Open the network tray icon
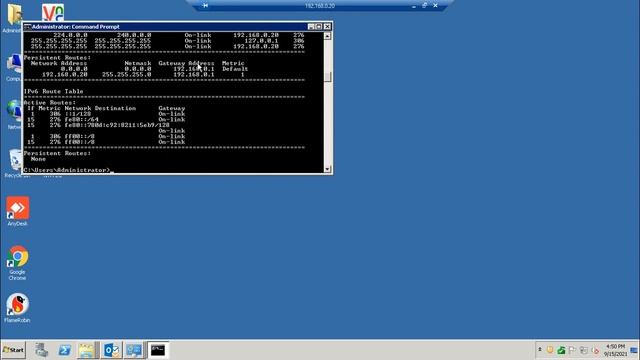This screenshot has width=640, height=360. click(584, 350)
